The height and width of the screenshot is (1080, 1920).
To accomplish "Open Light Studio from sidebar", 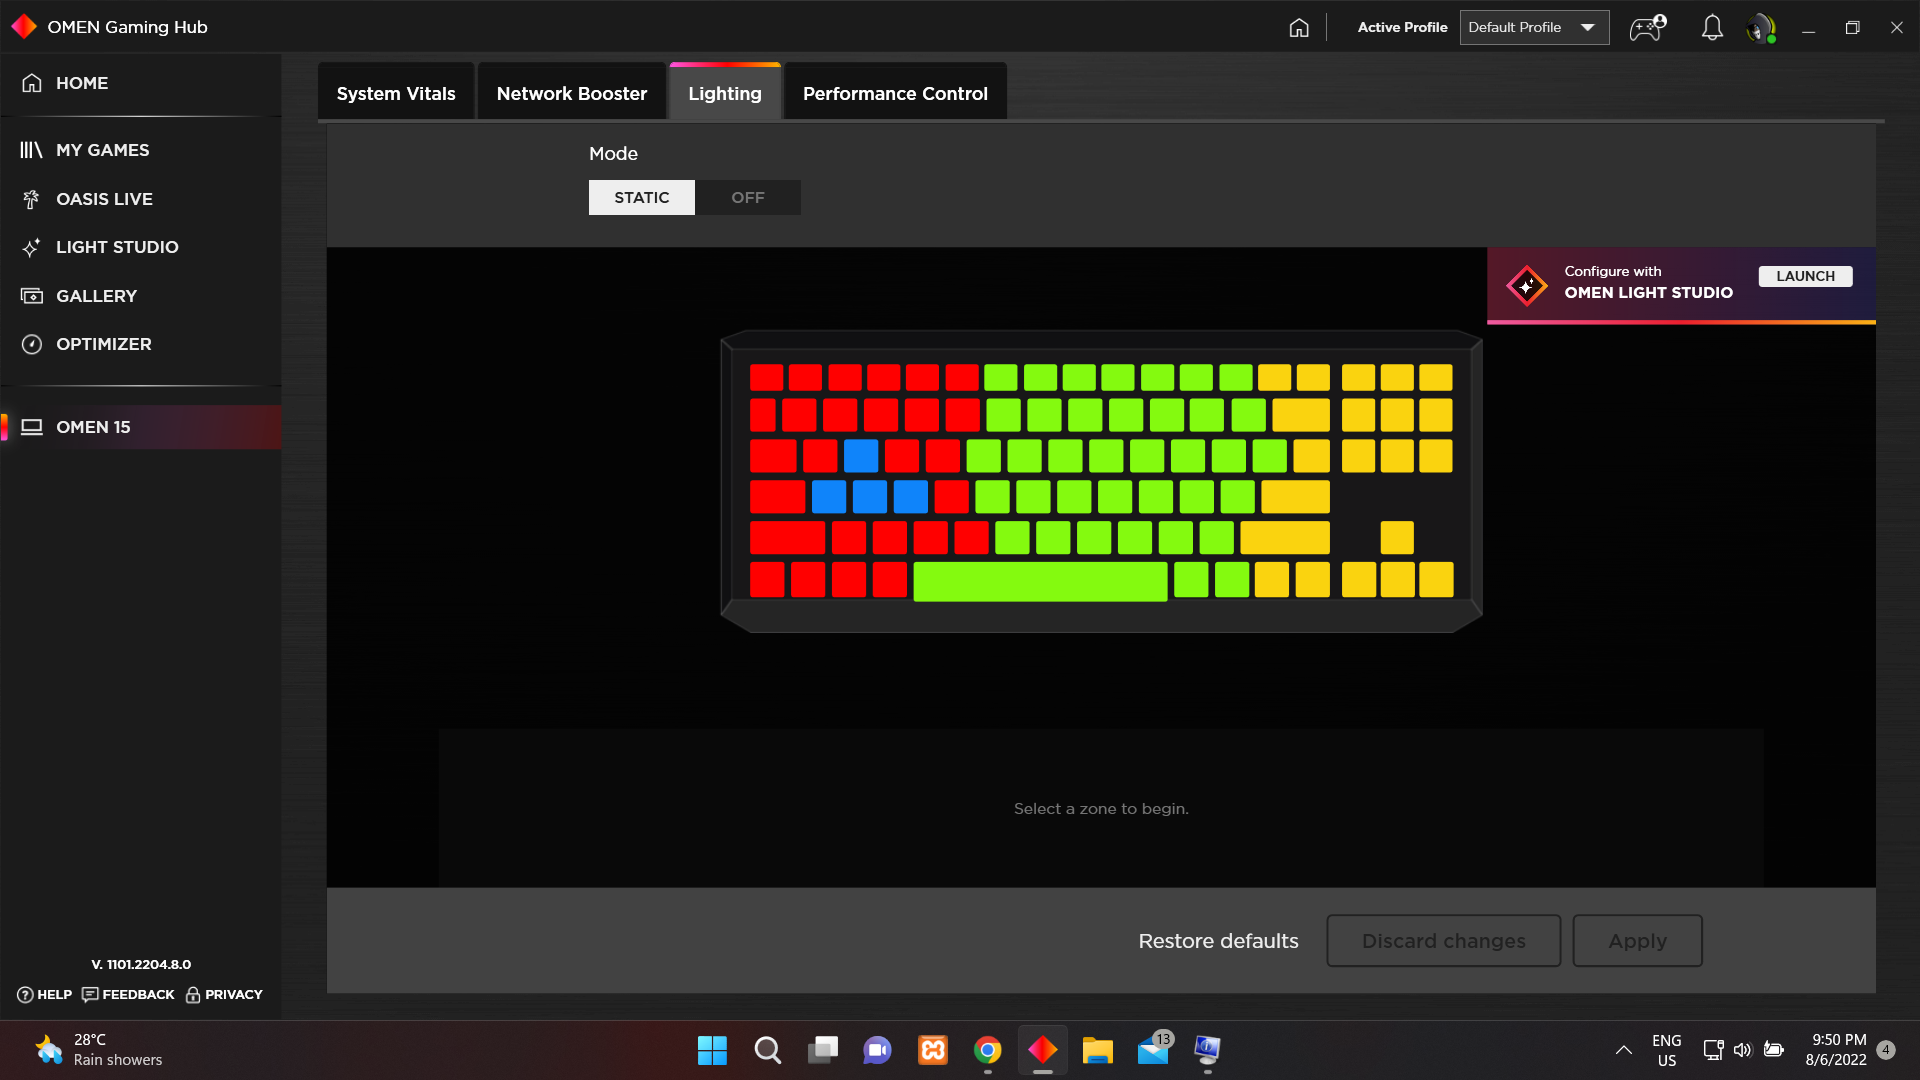I will 117,247.
